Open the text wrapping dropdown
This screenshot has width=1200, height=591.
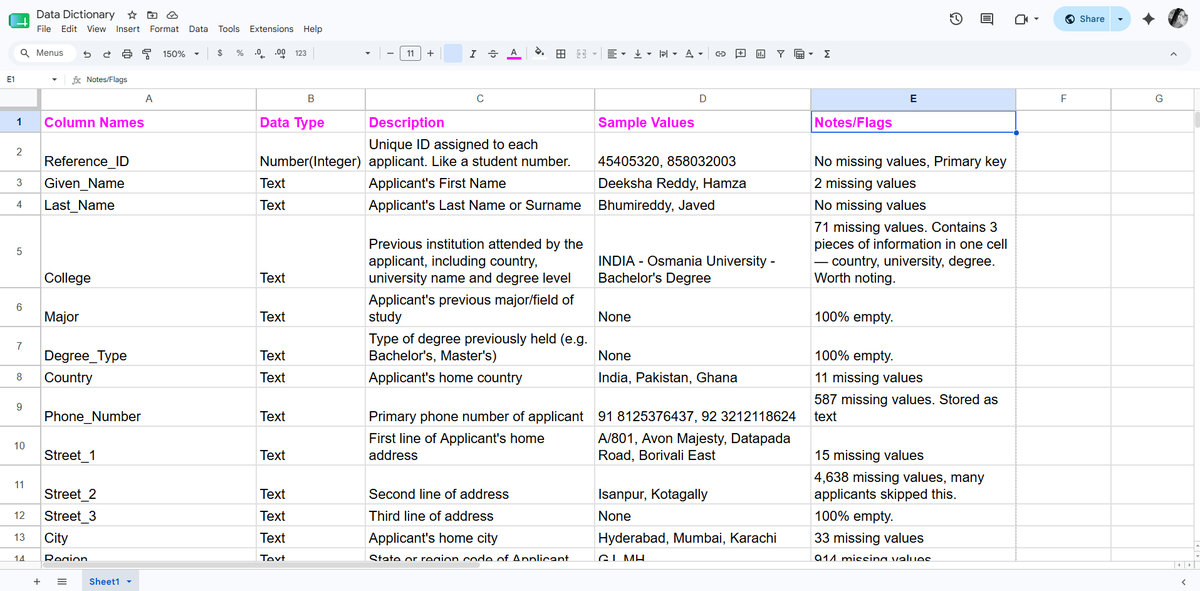tap(668, 54)
